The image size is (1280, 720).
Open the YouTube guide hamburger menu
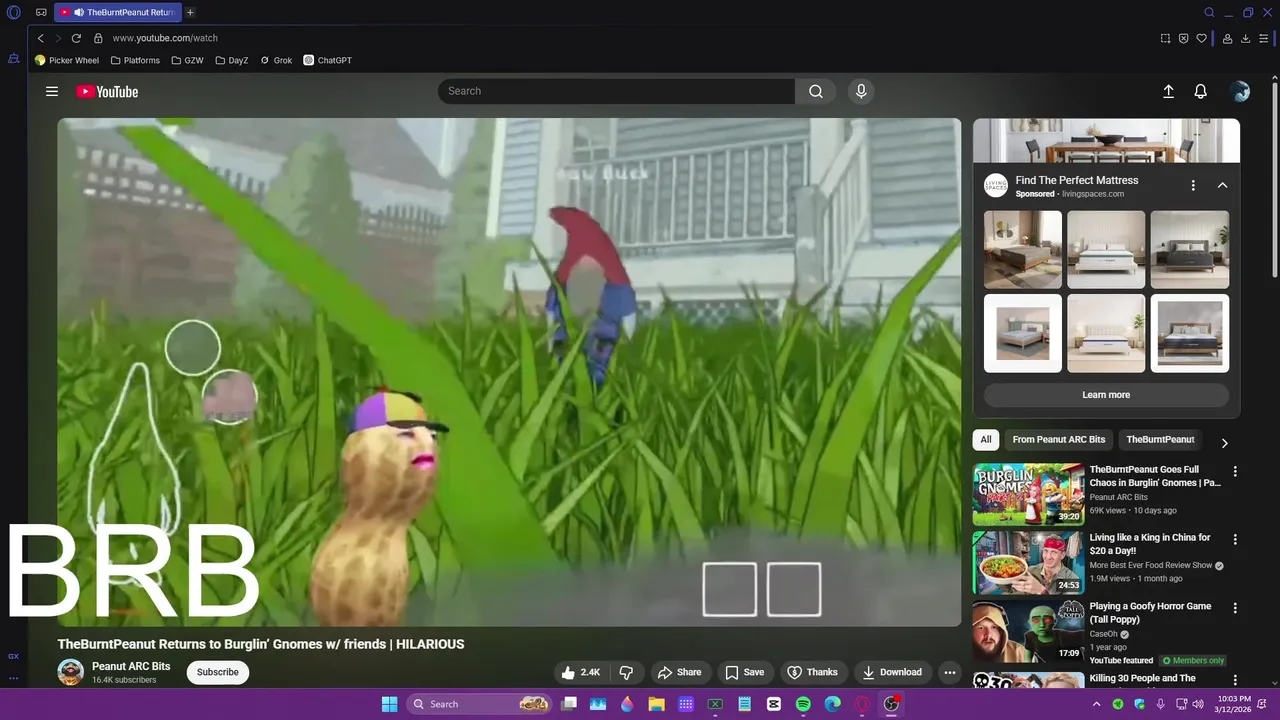click(52, 91)
